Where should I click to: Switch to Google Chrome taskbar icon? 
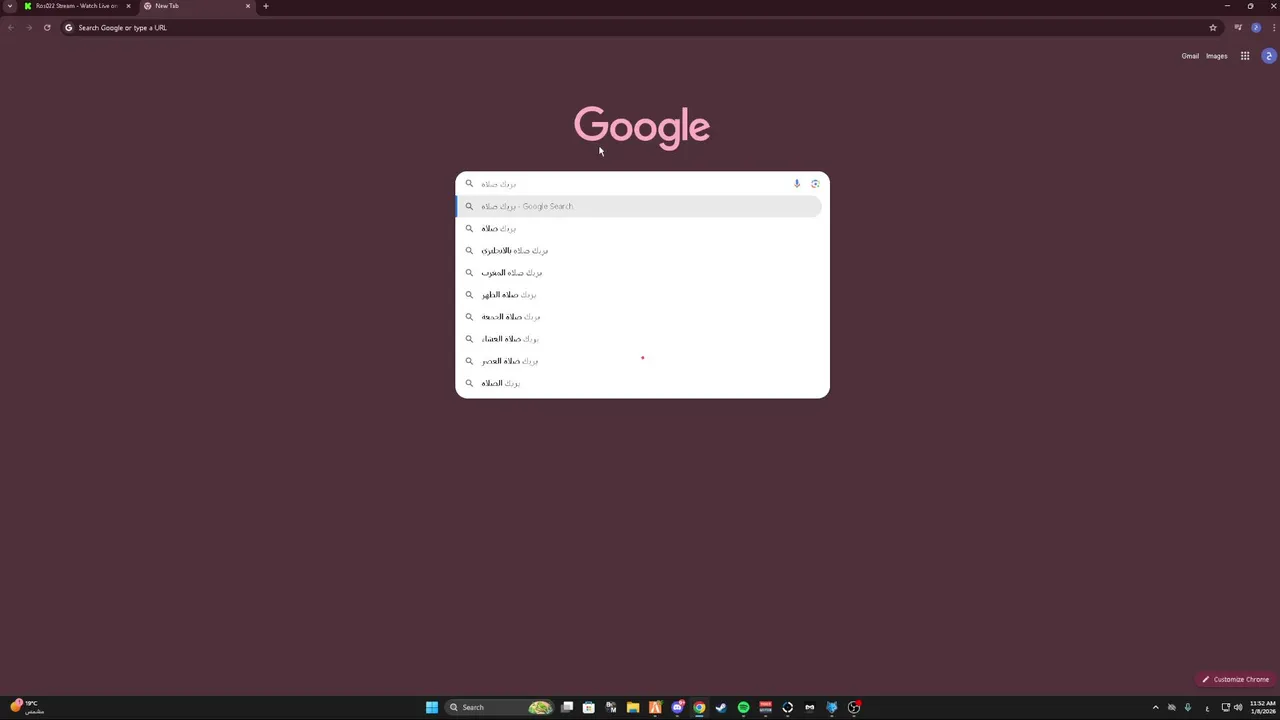point(699,708)
